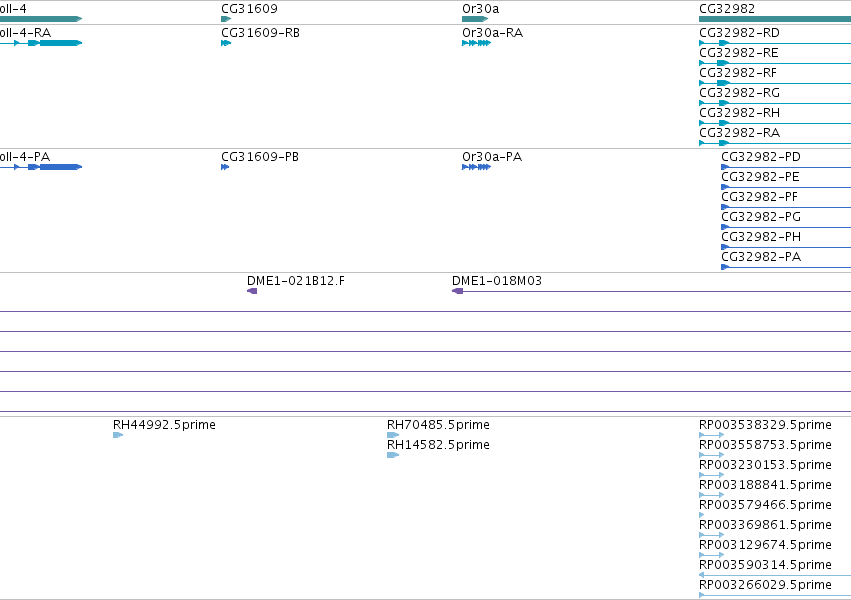The height and width of the screenshot is (600, 851).
Task: Select EST RH70485.5prime label
Action: 439,425
